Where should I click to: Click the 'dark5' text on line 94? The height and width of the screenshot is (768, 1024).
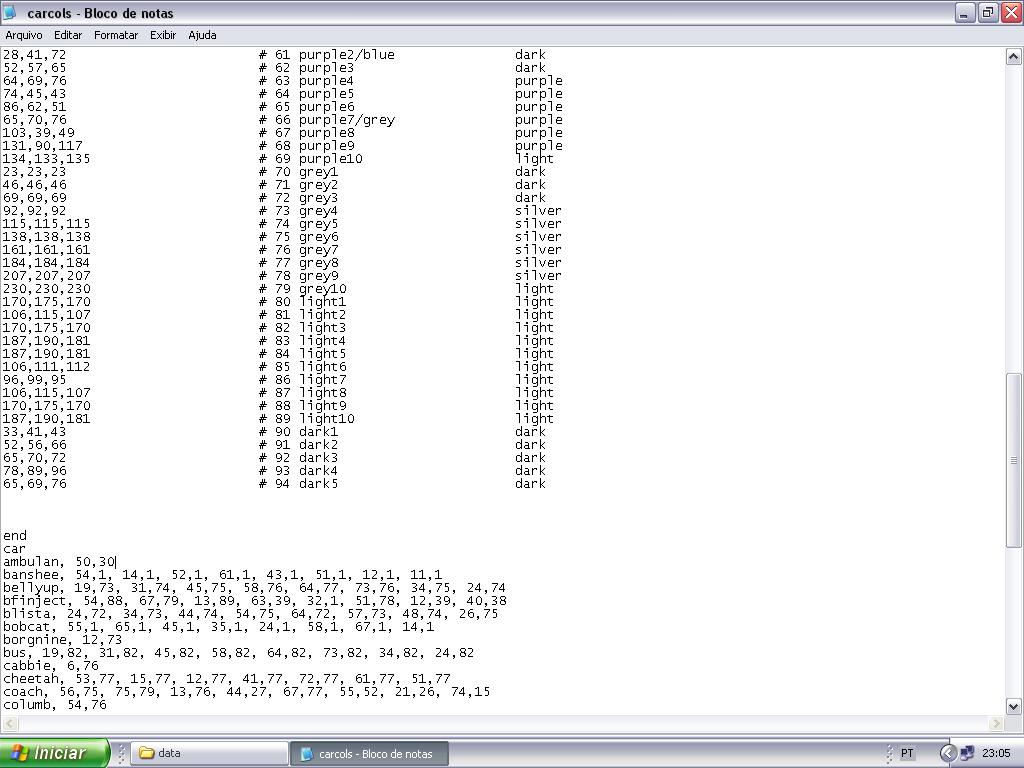319,484
